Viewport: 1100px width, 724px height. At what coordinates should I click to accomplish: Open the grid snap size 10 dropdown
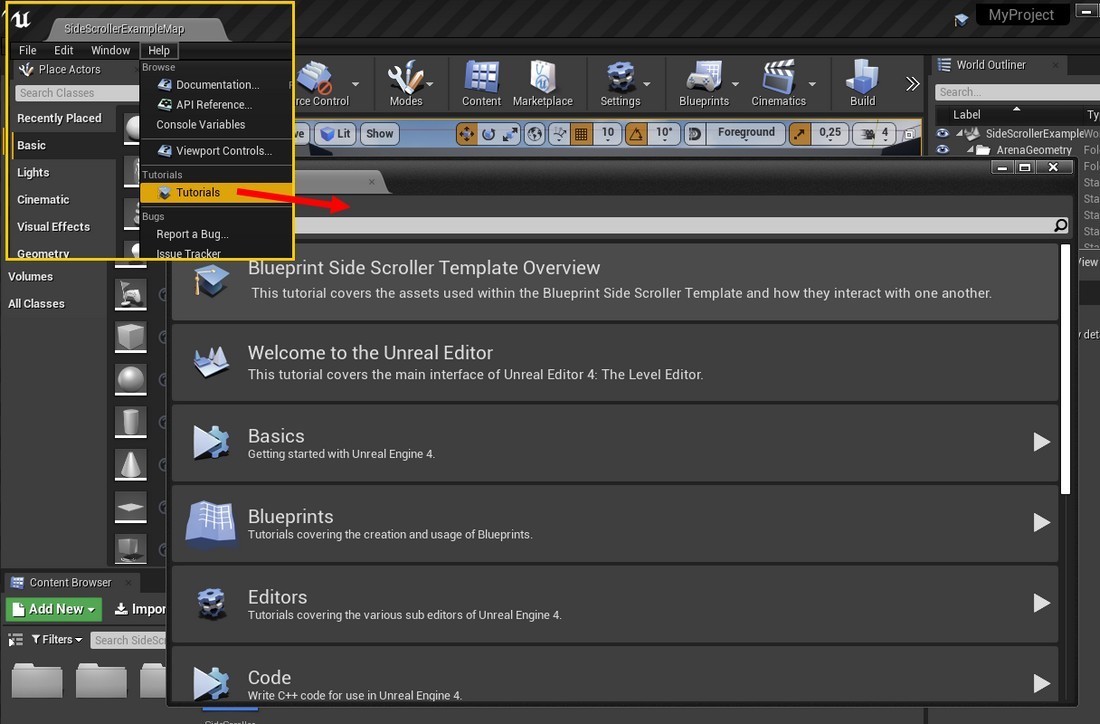click(608, 133)
